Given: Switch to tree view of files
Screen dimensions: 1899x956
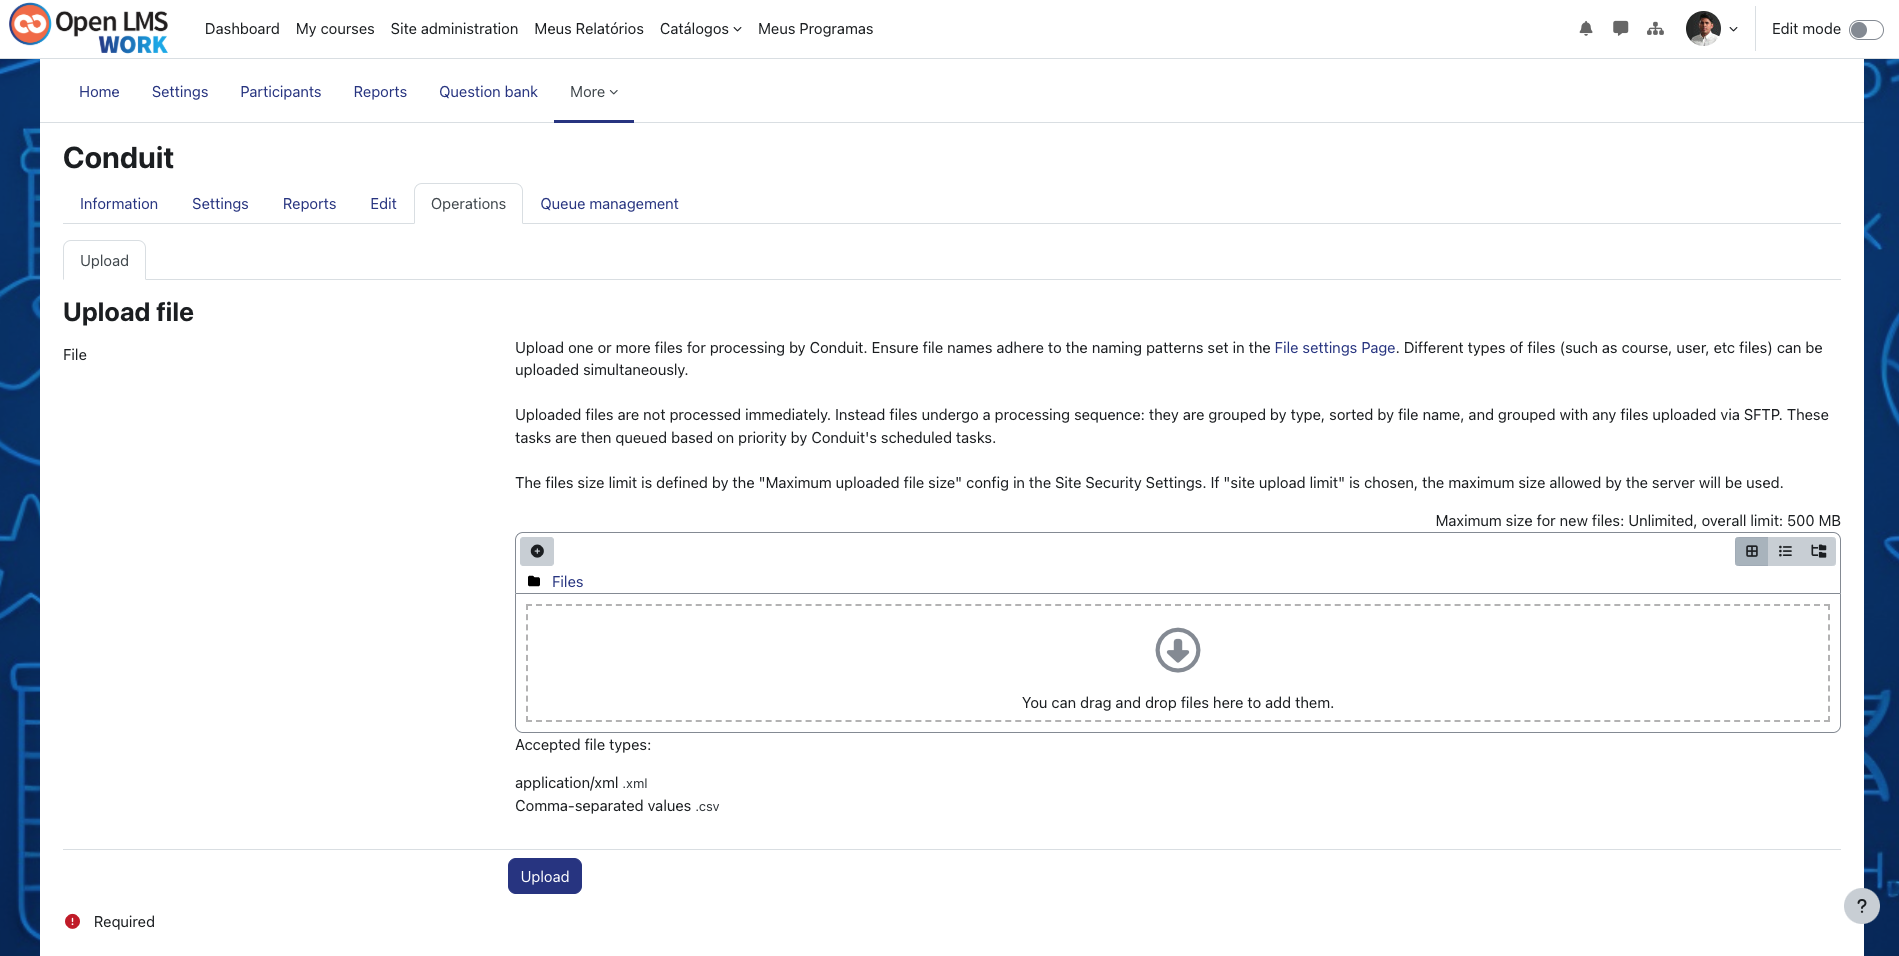Looking at the screenshot, I should point(1818,551).
